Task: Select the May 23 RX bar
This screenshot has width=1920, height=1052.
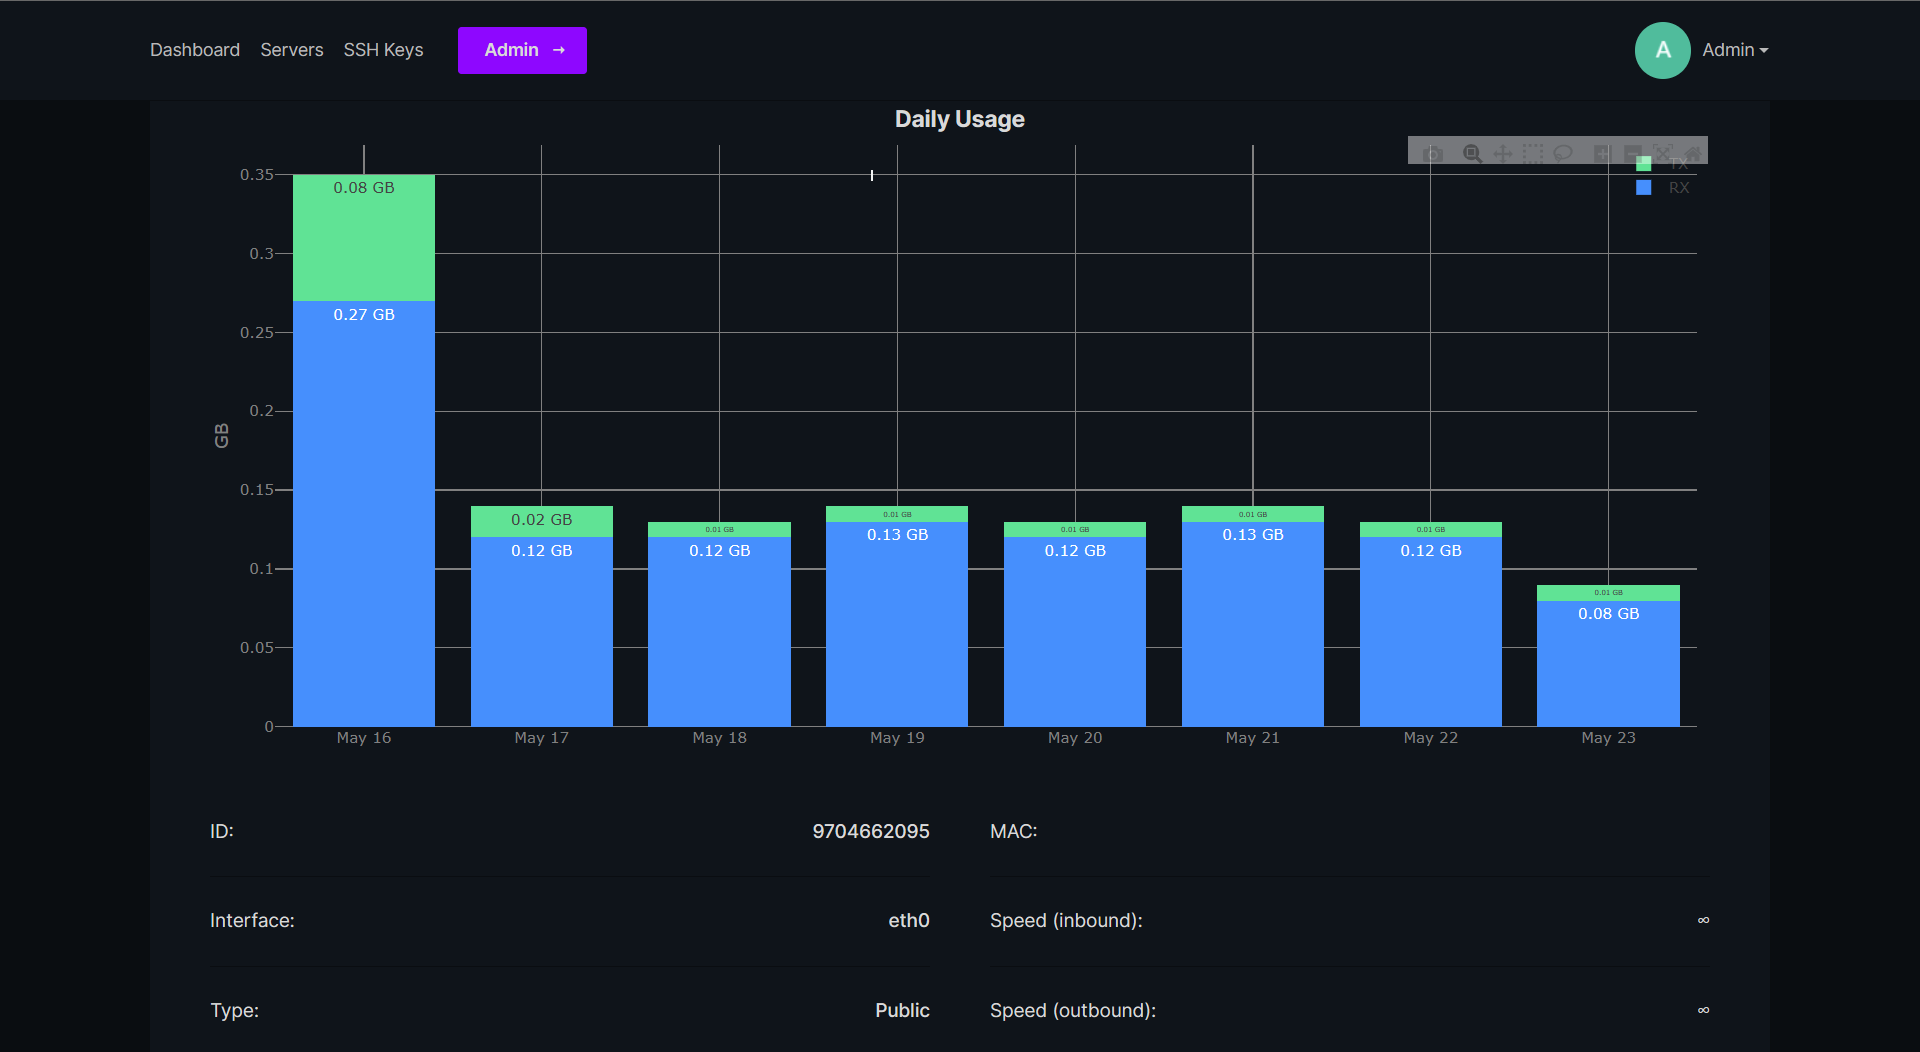Action: 1608,670
